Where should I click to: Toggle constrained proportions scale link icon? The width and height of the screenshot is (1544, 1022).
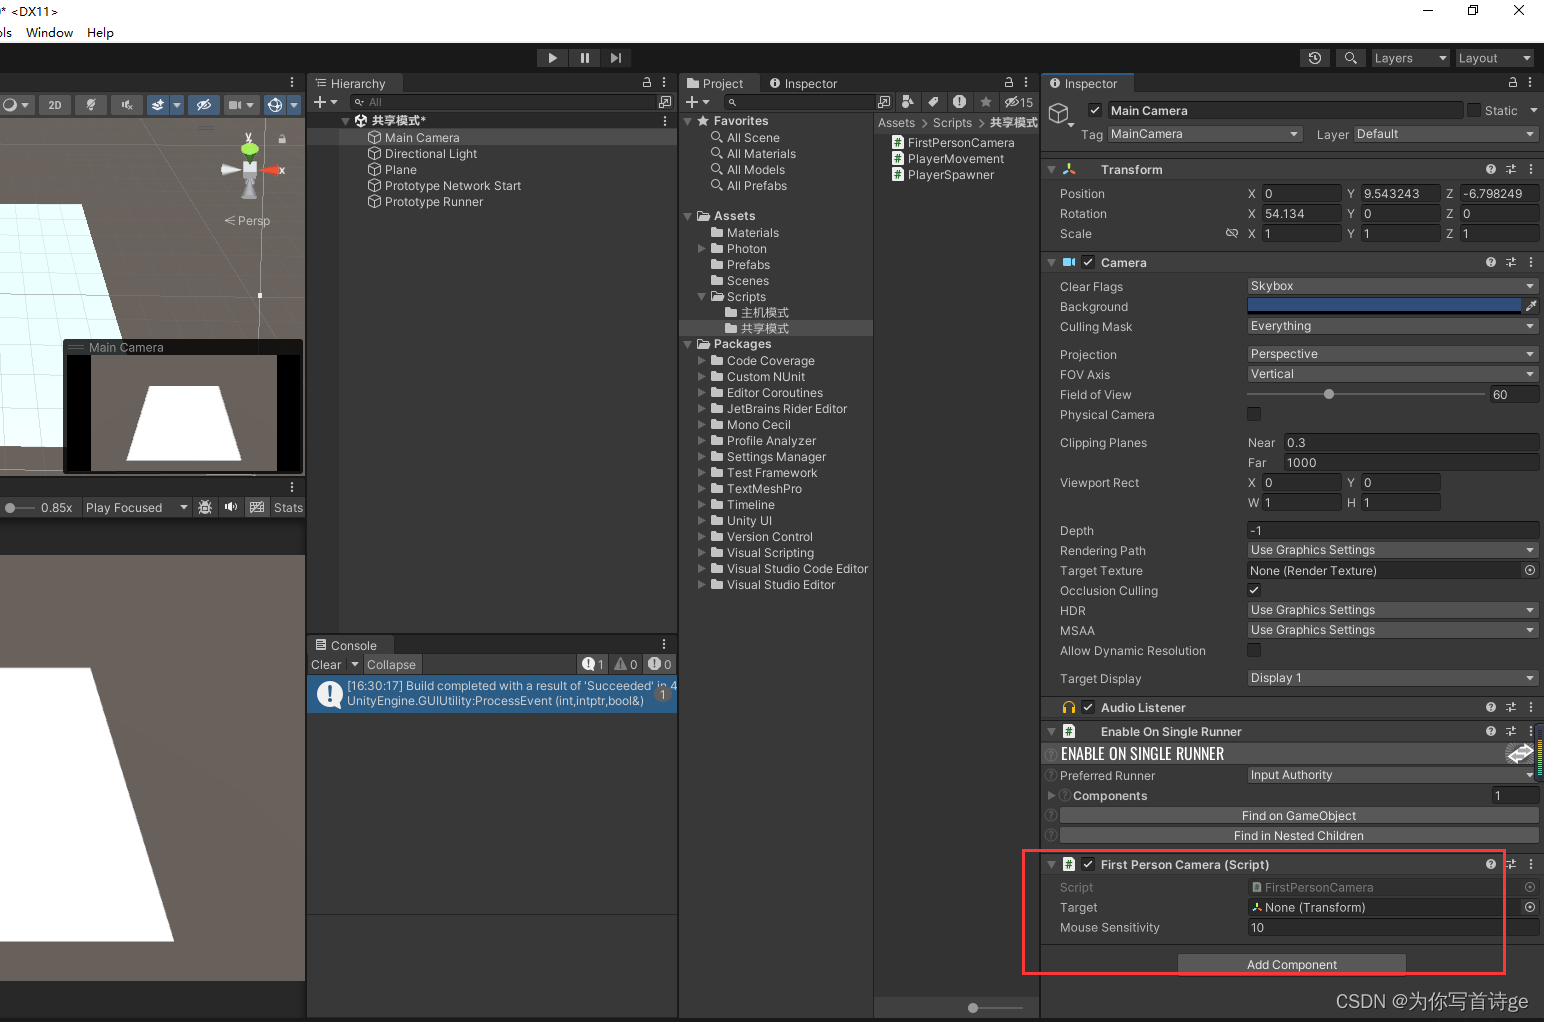(x=1232, y=233)
